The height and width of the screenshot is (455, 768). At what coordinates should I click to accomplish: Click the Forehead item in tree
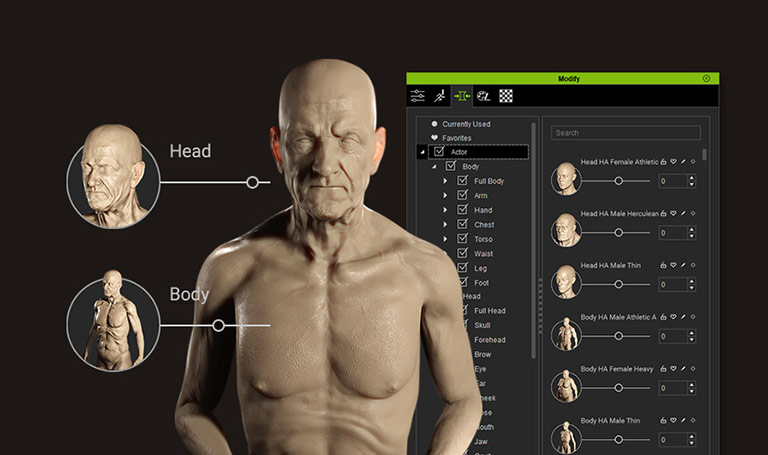click(x=489, y=340)
